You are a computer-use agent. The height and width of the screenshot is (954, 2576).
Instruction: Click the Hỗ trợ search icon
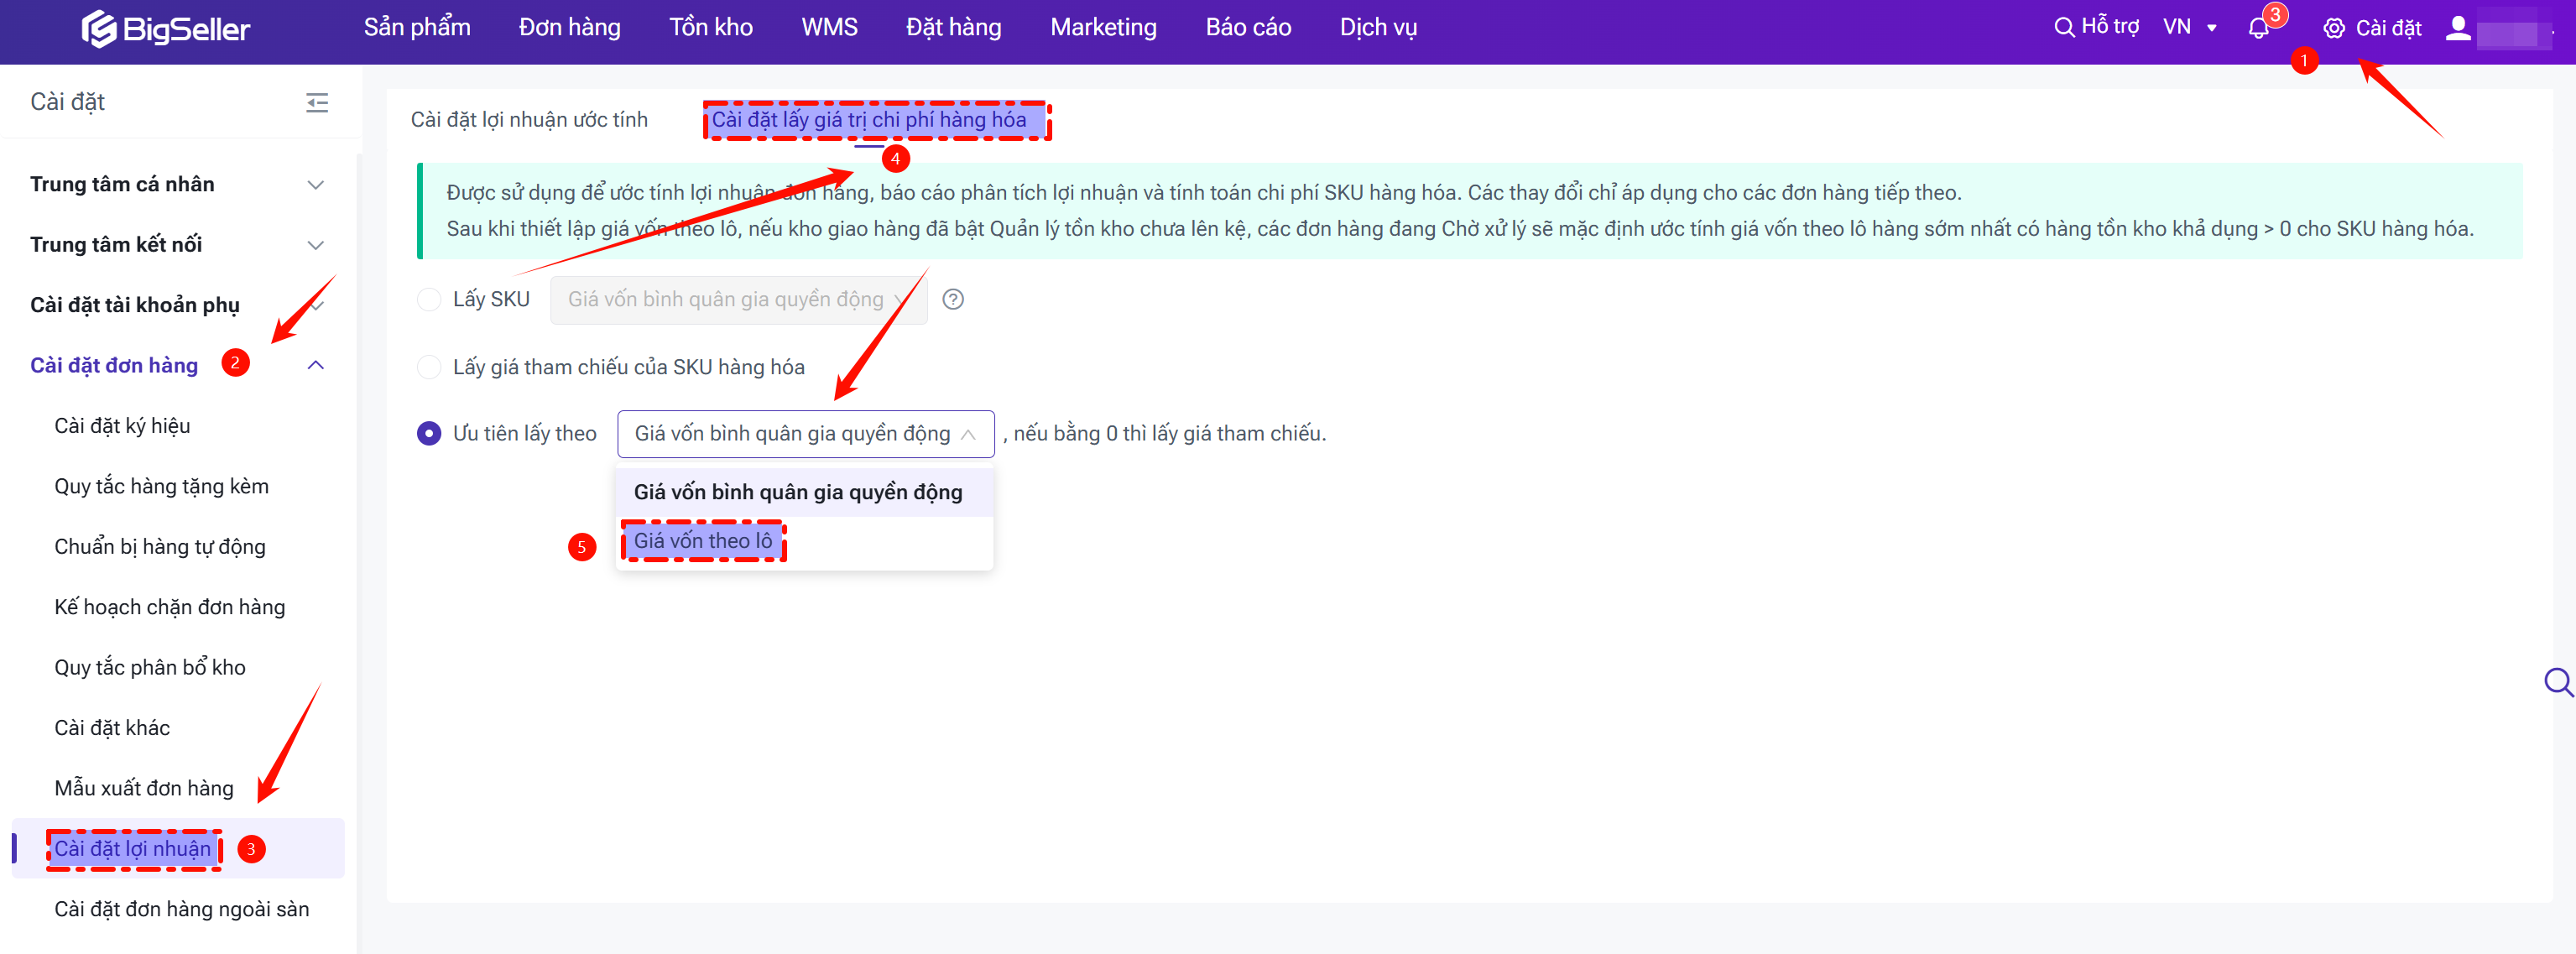point(2063,28)
